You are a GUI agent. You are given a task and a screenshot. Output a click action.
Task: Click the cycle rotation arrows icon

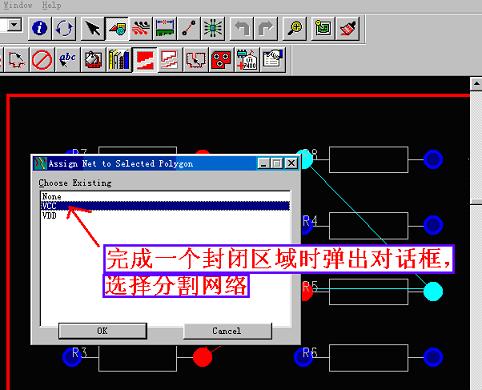64,28
